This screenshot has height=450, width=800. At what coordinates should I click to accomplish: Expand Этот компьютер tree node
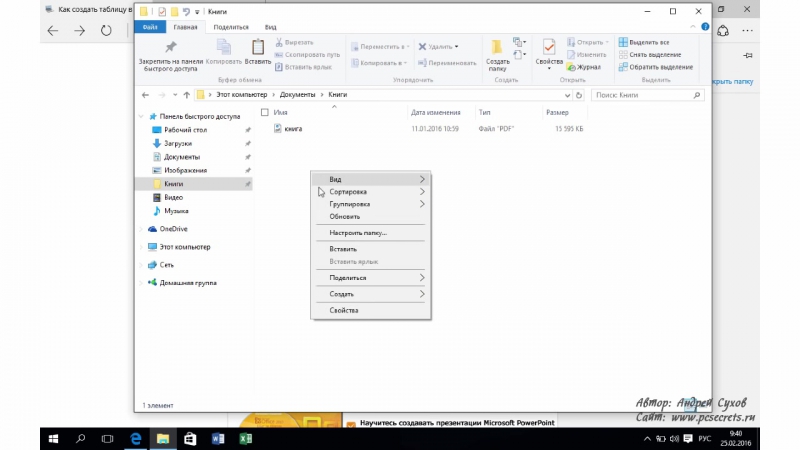(141, 247)
